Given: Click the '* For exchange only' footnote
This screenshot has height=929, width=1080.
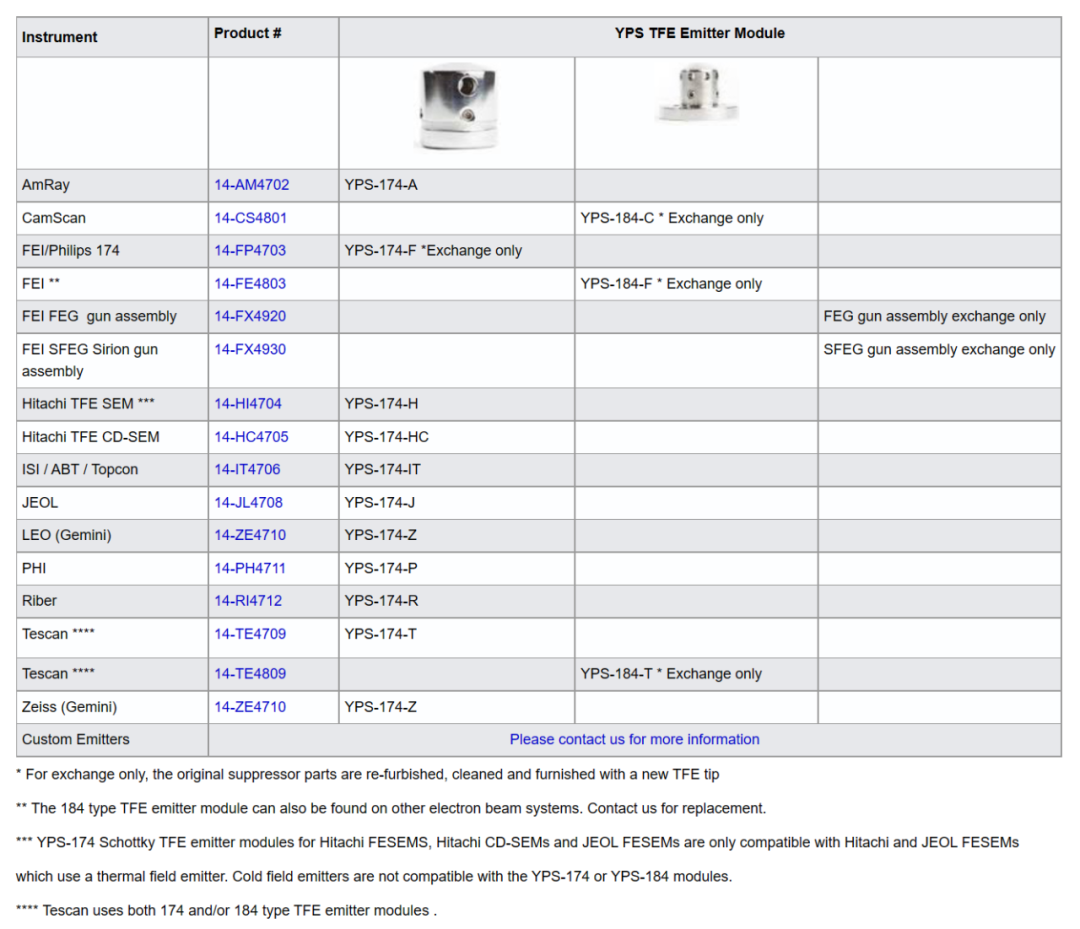Looking at the screenshot, I should [368, 775].
